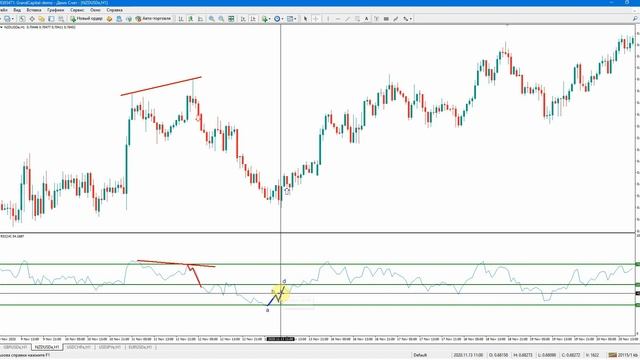This screenshot has width=640, height=360.
Task: Expand the Profiles dropdown arrow
Action: click(x=13, y=19)
